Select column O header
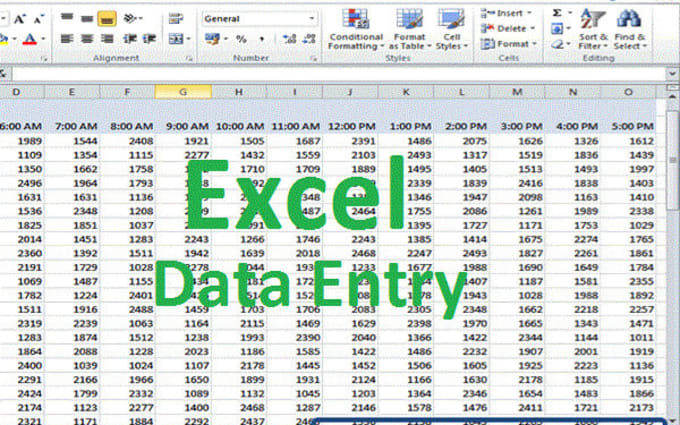The width and height of the screenshot is (680, 425). [628, 92]
